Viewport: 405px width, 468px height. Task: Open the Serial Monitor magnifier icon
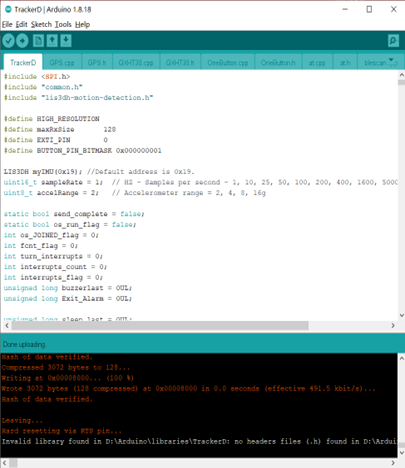393,41
